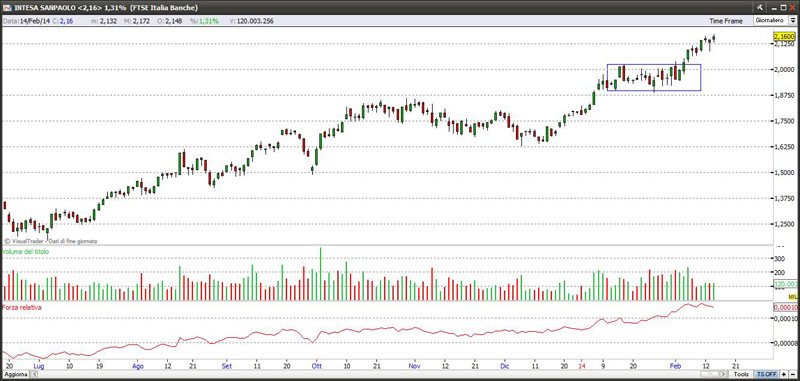Open the Tools button in the bottom bar
Image resolution: width=800 pixels, height=381 pixels.
[x=741, y=374]
